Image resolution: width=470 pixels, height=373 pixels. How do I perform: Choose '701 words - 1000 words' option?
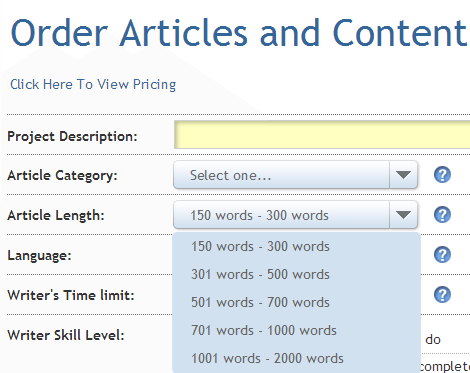tap(296, 331)
